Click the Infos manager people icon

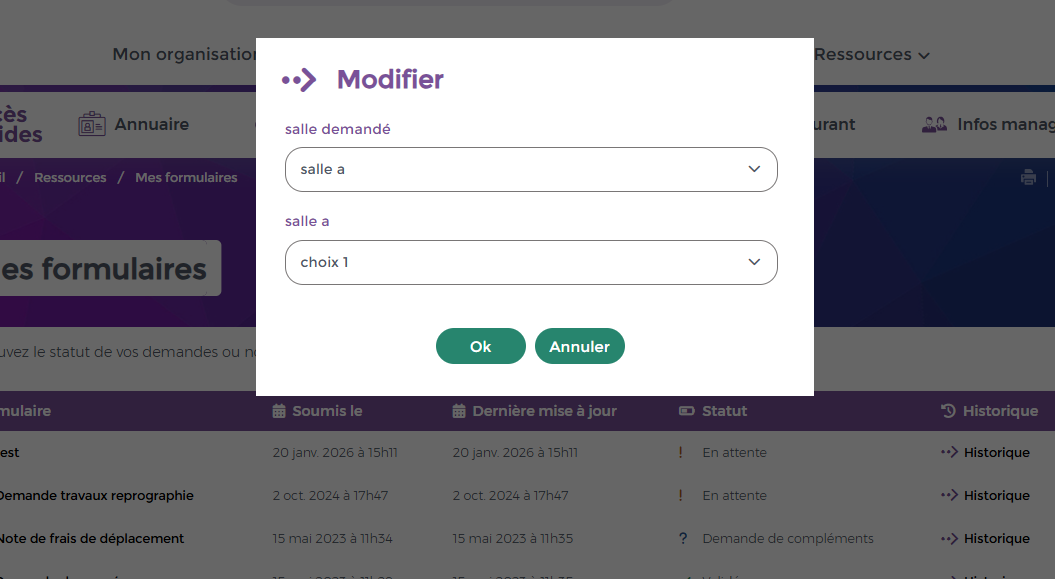934,125
